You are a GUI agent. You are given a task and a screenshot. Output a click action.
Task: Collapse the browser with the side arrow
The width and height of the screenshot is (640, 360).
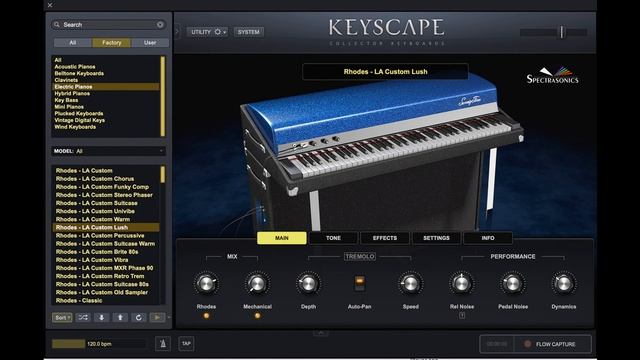pyautogui.click(x=177, y=31)
